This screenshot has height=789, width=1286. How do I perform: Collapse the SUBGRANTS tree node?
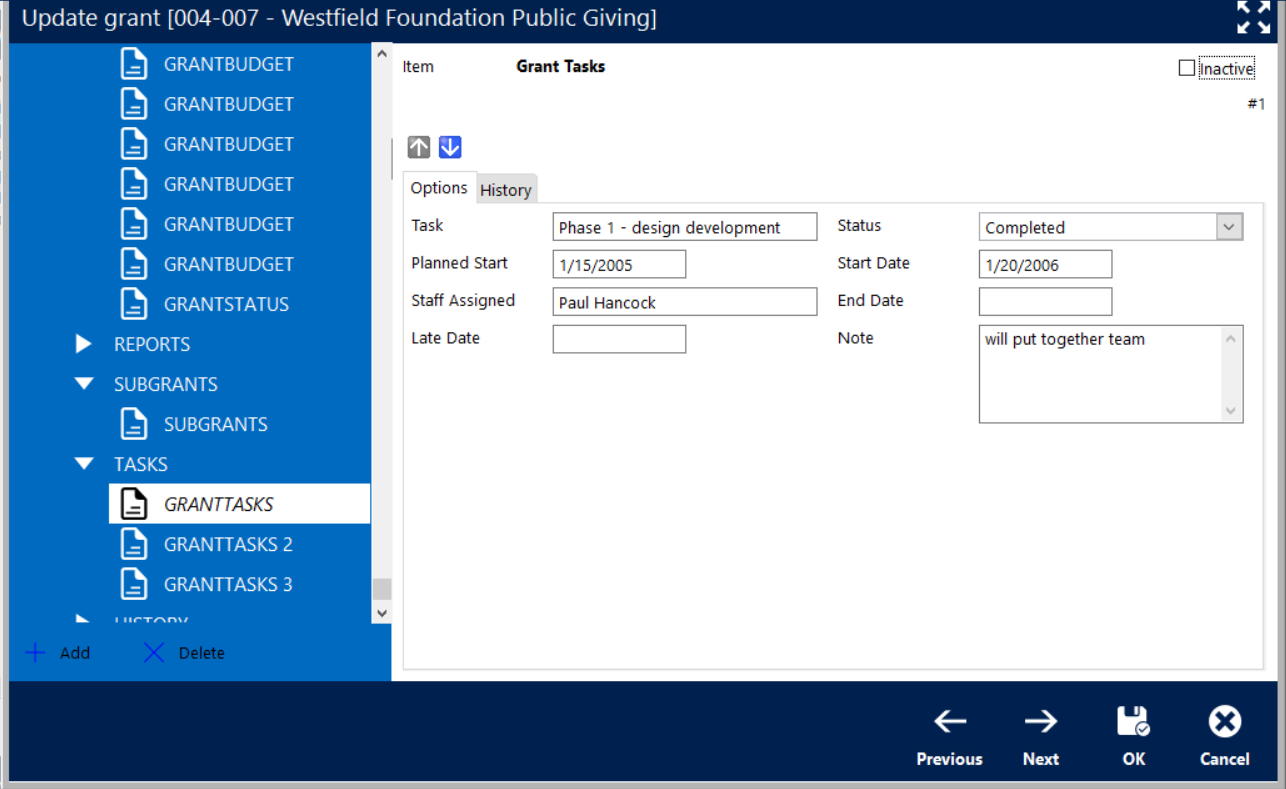[x=84, y=384]
